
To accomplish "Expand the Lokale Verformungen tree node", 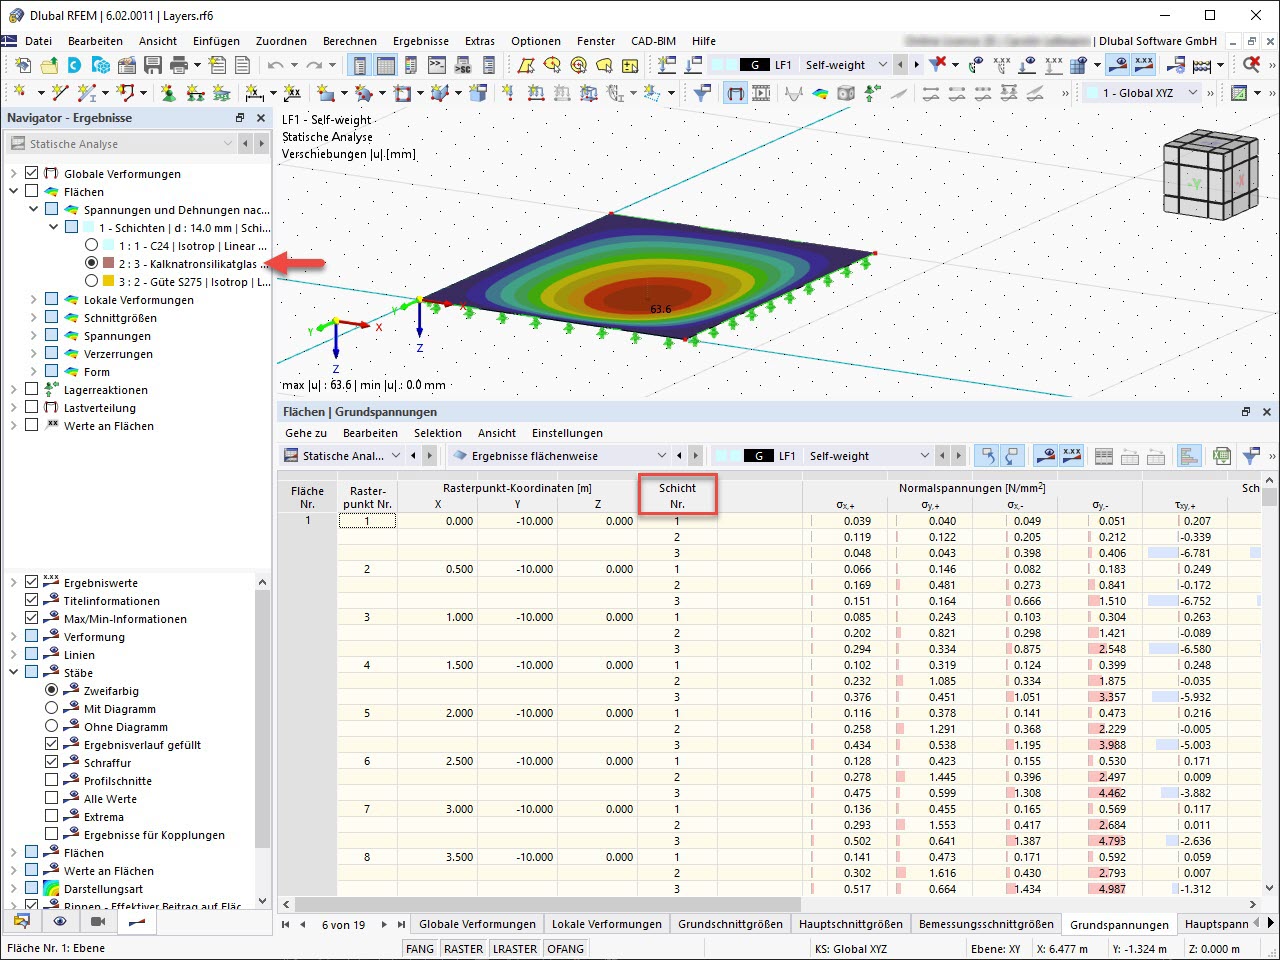I will pos(34,300).
